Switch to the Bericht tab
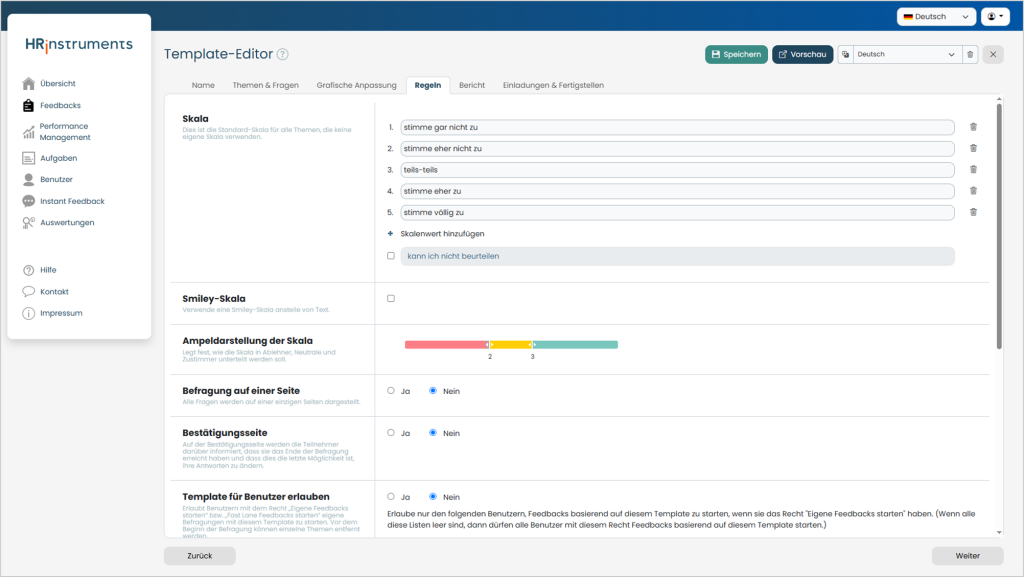The image size is (1024, 577). [472, 85]
